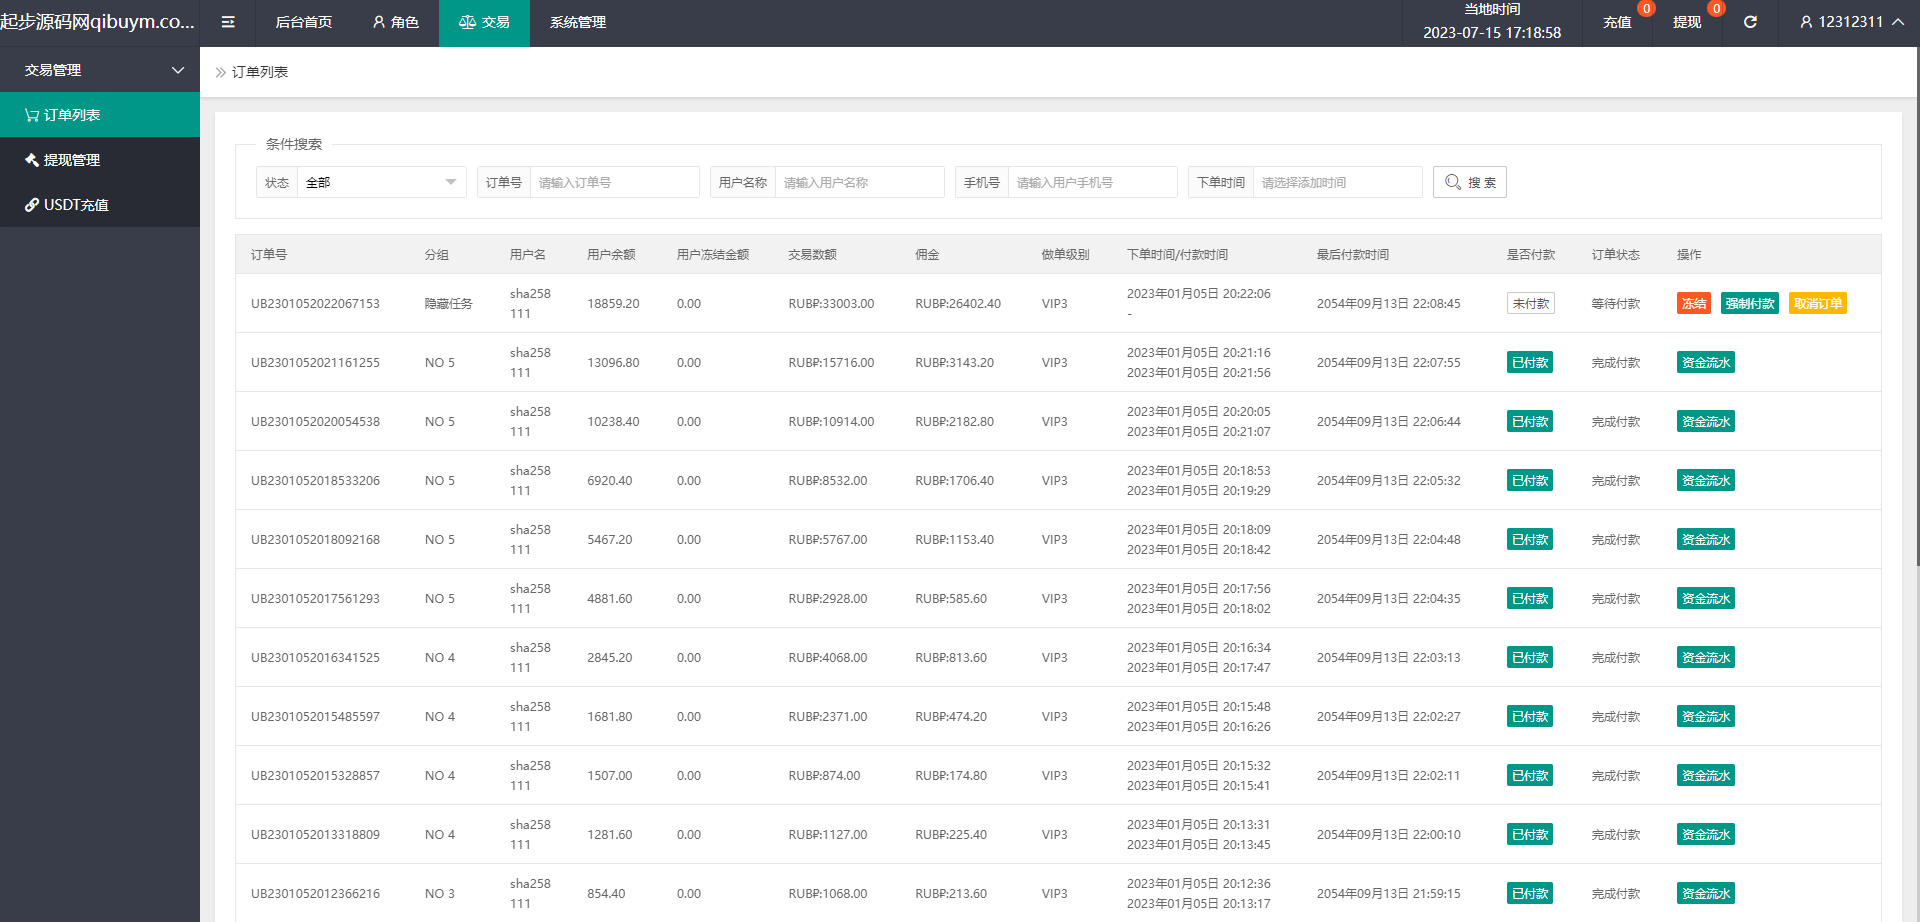The height and width of the screenshot is (922, 1920).
Task: Open USDT充值 in the sidebar
Action: tap(100, 205)
